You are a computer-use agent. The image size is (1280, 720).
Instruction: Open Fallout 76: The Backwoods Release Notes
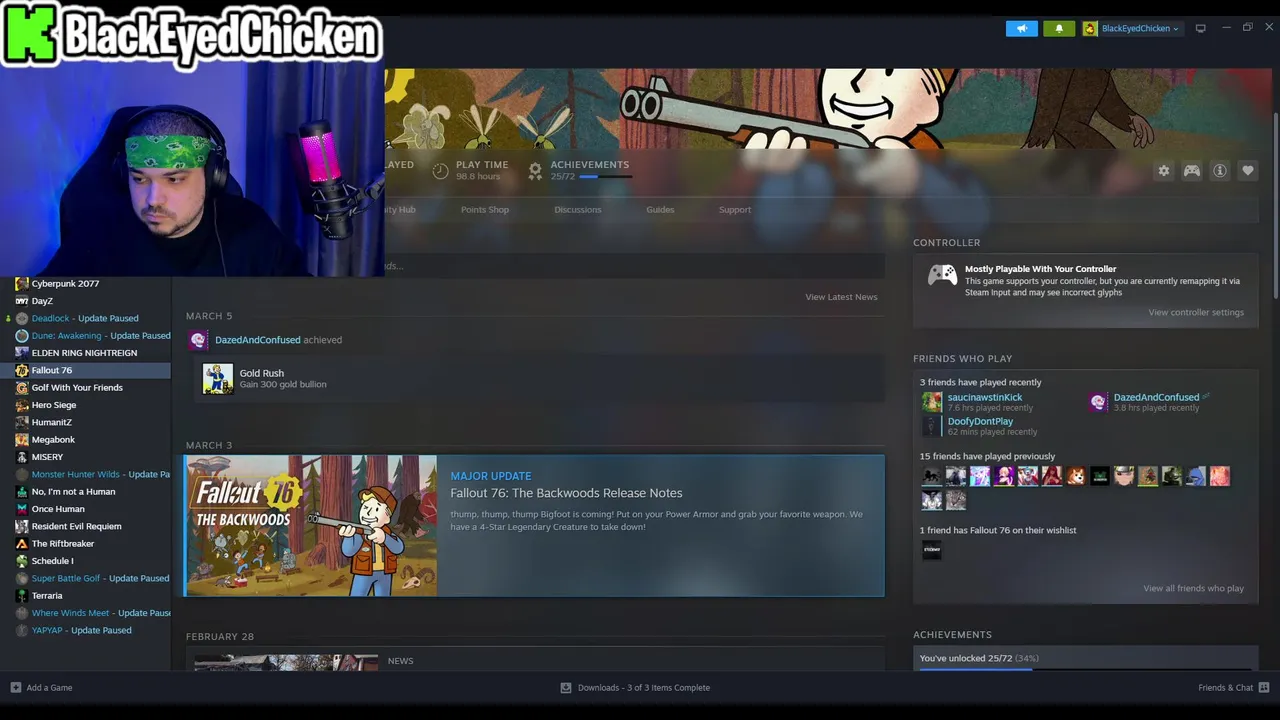566,493
